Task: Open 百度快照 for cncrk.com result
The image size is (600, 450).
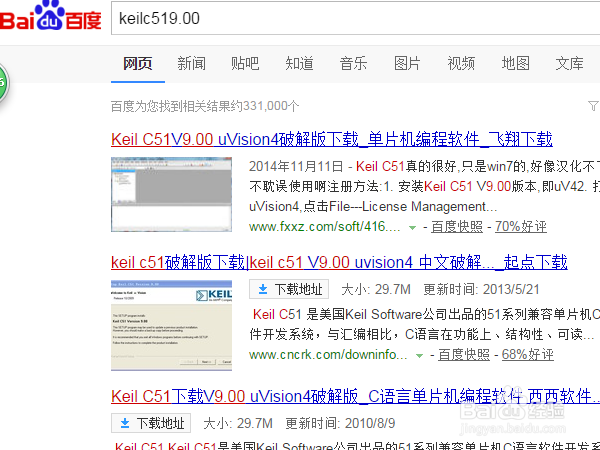Action: [464, 355]
